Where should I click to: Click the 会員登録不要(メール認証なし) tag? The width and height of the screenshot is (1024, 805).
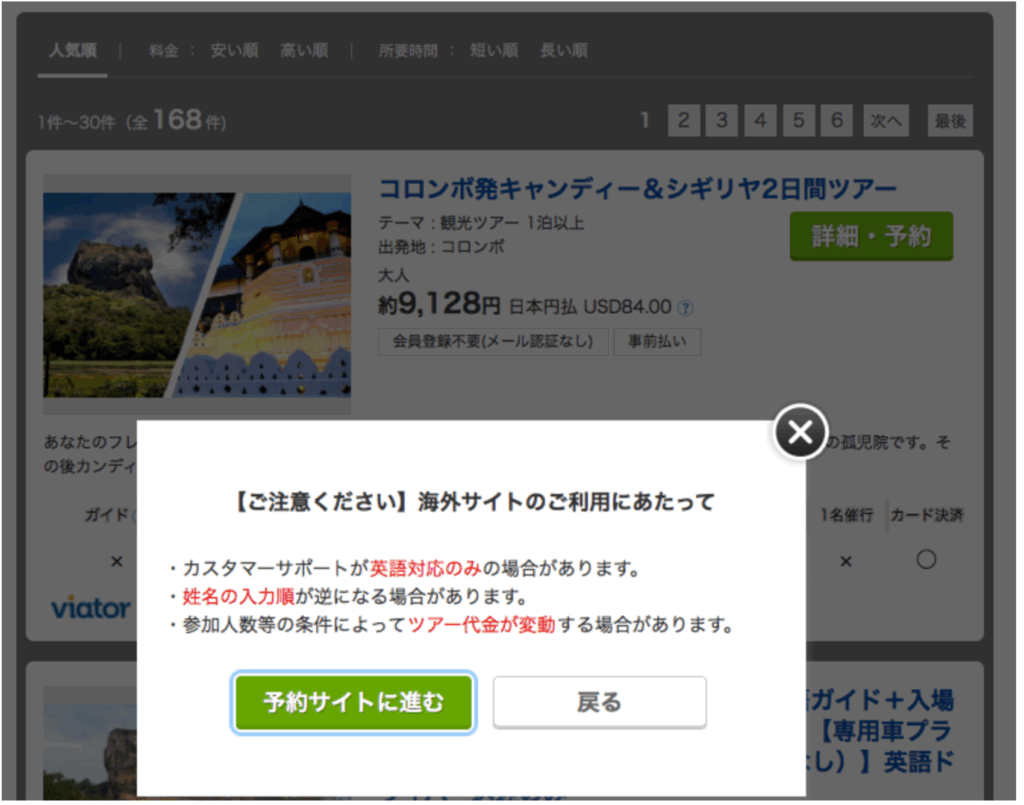click(493, 341)
